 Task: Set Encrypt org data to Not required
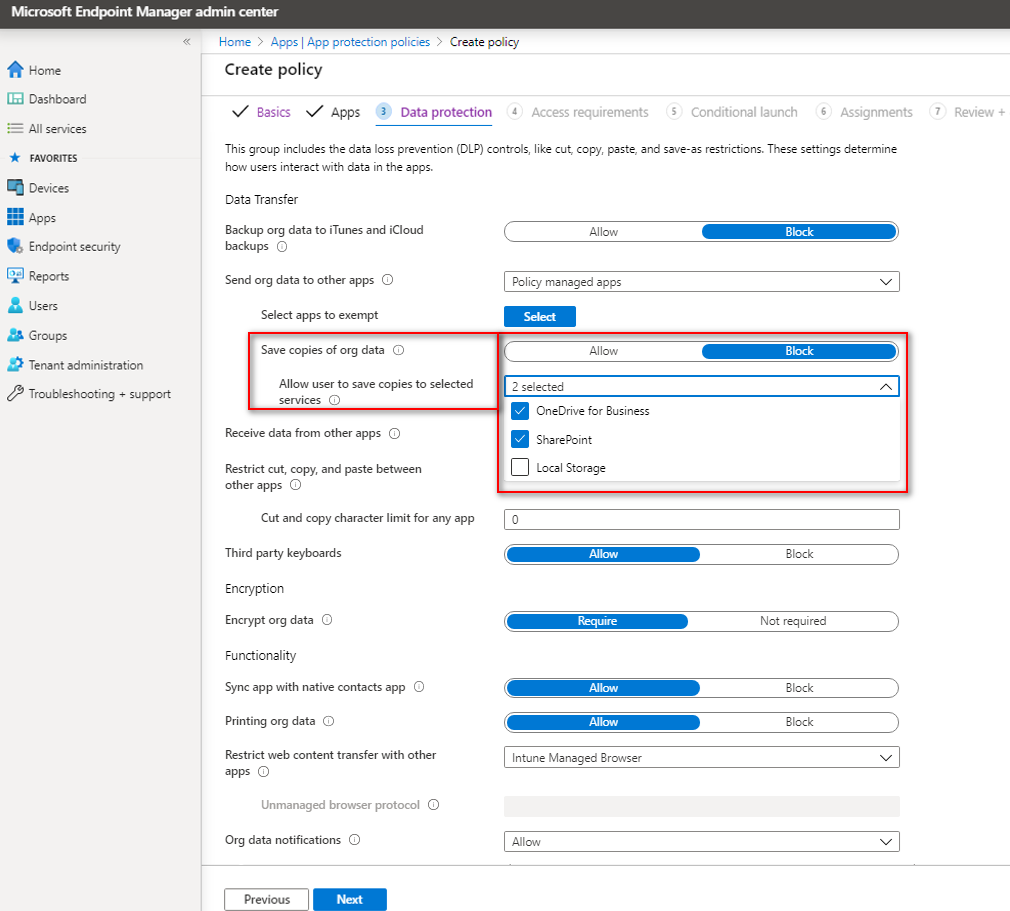(x=793, y=621)
